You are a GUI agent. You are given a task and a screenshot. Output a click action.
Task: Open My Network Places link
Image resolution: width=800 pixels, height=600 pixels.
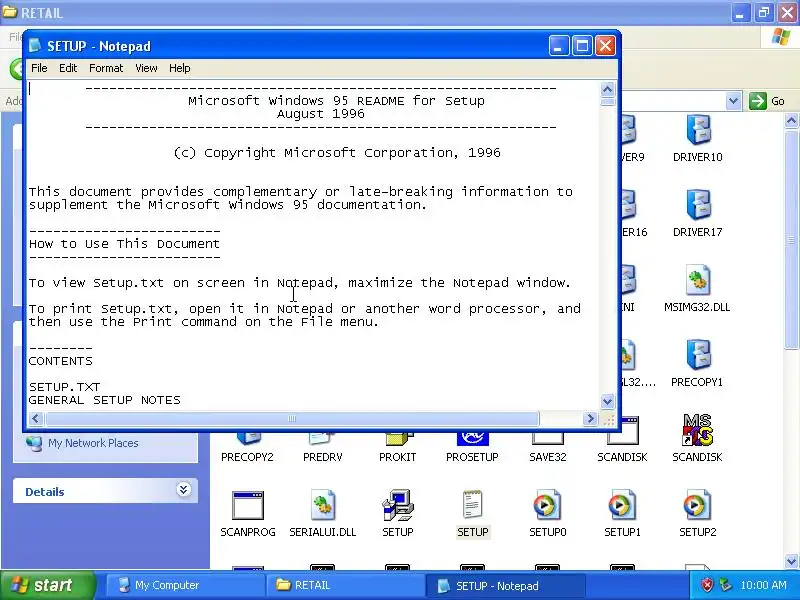click(x=93, y=443)
